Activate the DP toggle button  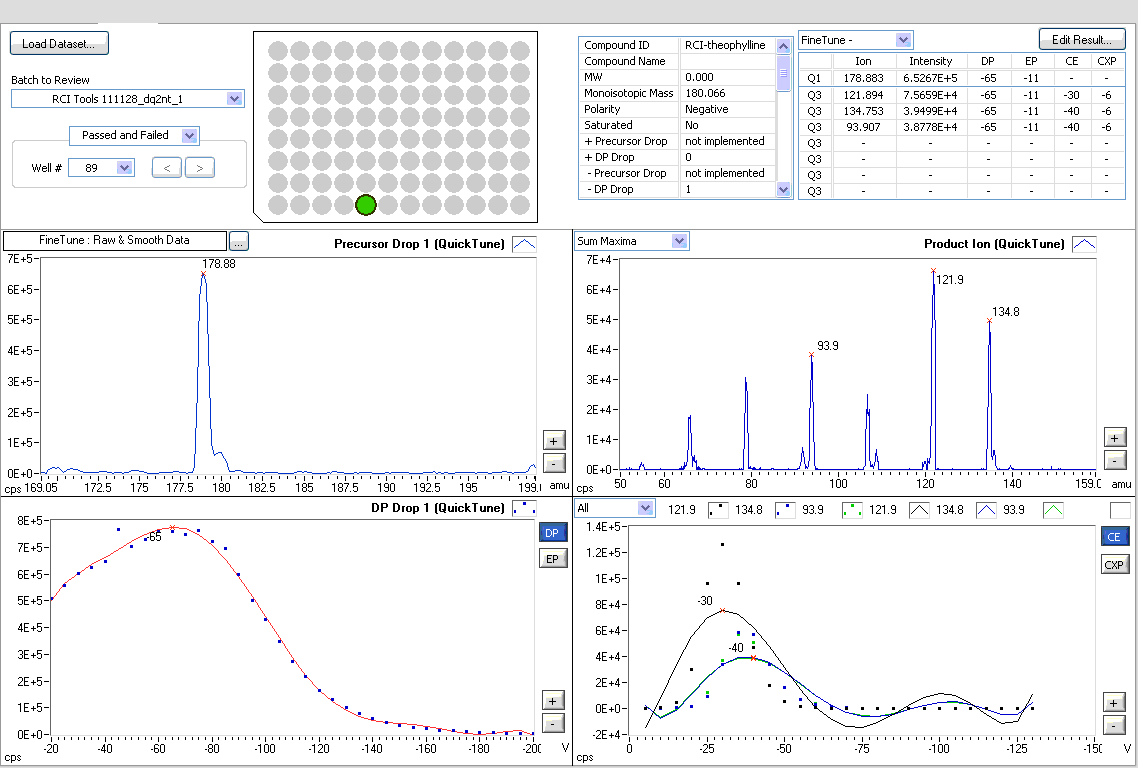tap(552, 533)
